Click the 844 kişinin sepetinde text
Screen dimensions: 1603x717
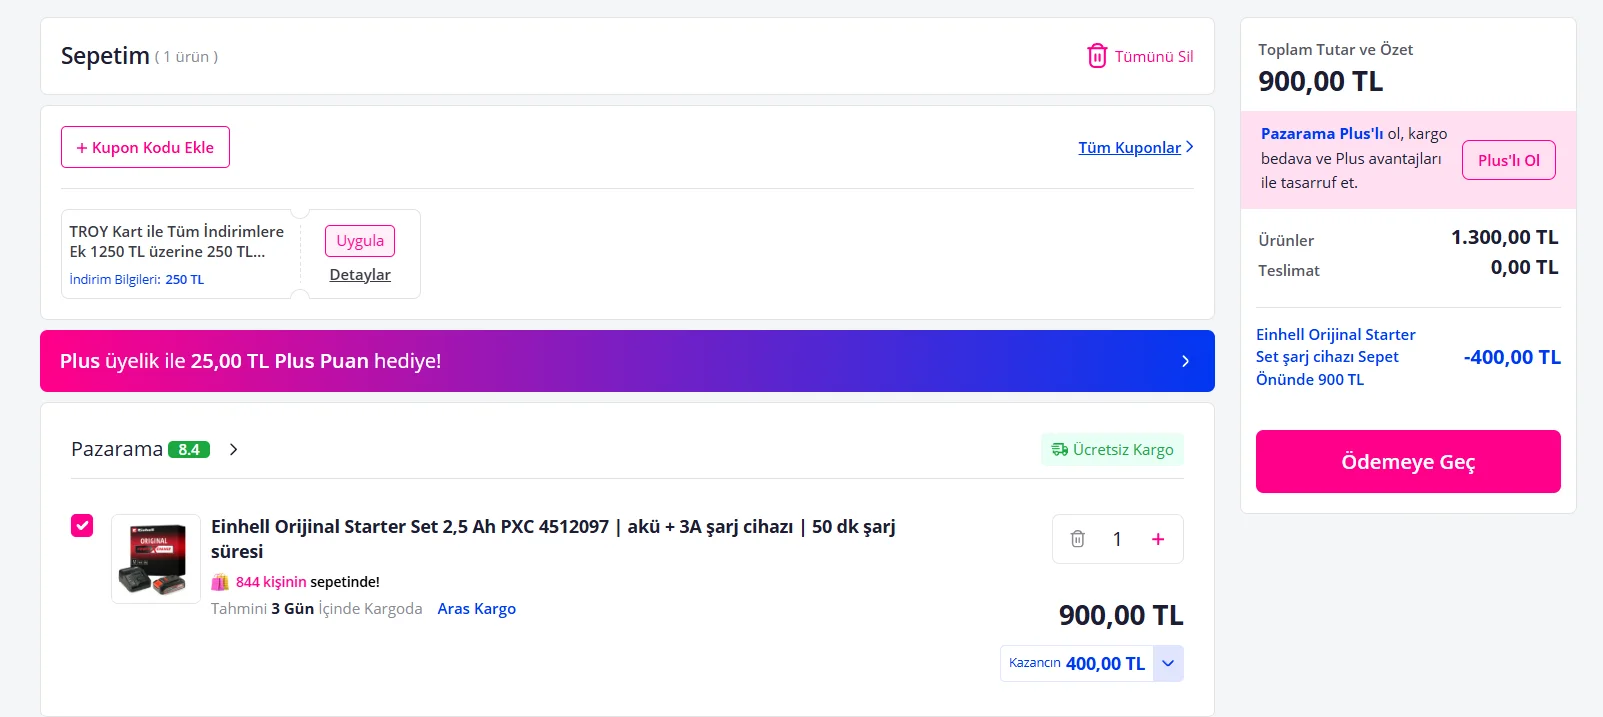[x=308, y=582]
